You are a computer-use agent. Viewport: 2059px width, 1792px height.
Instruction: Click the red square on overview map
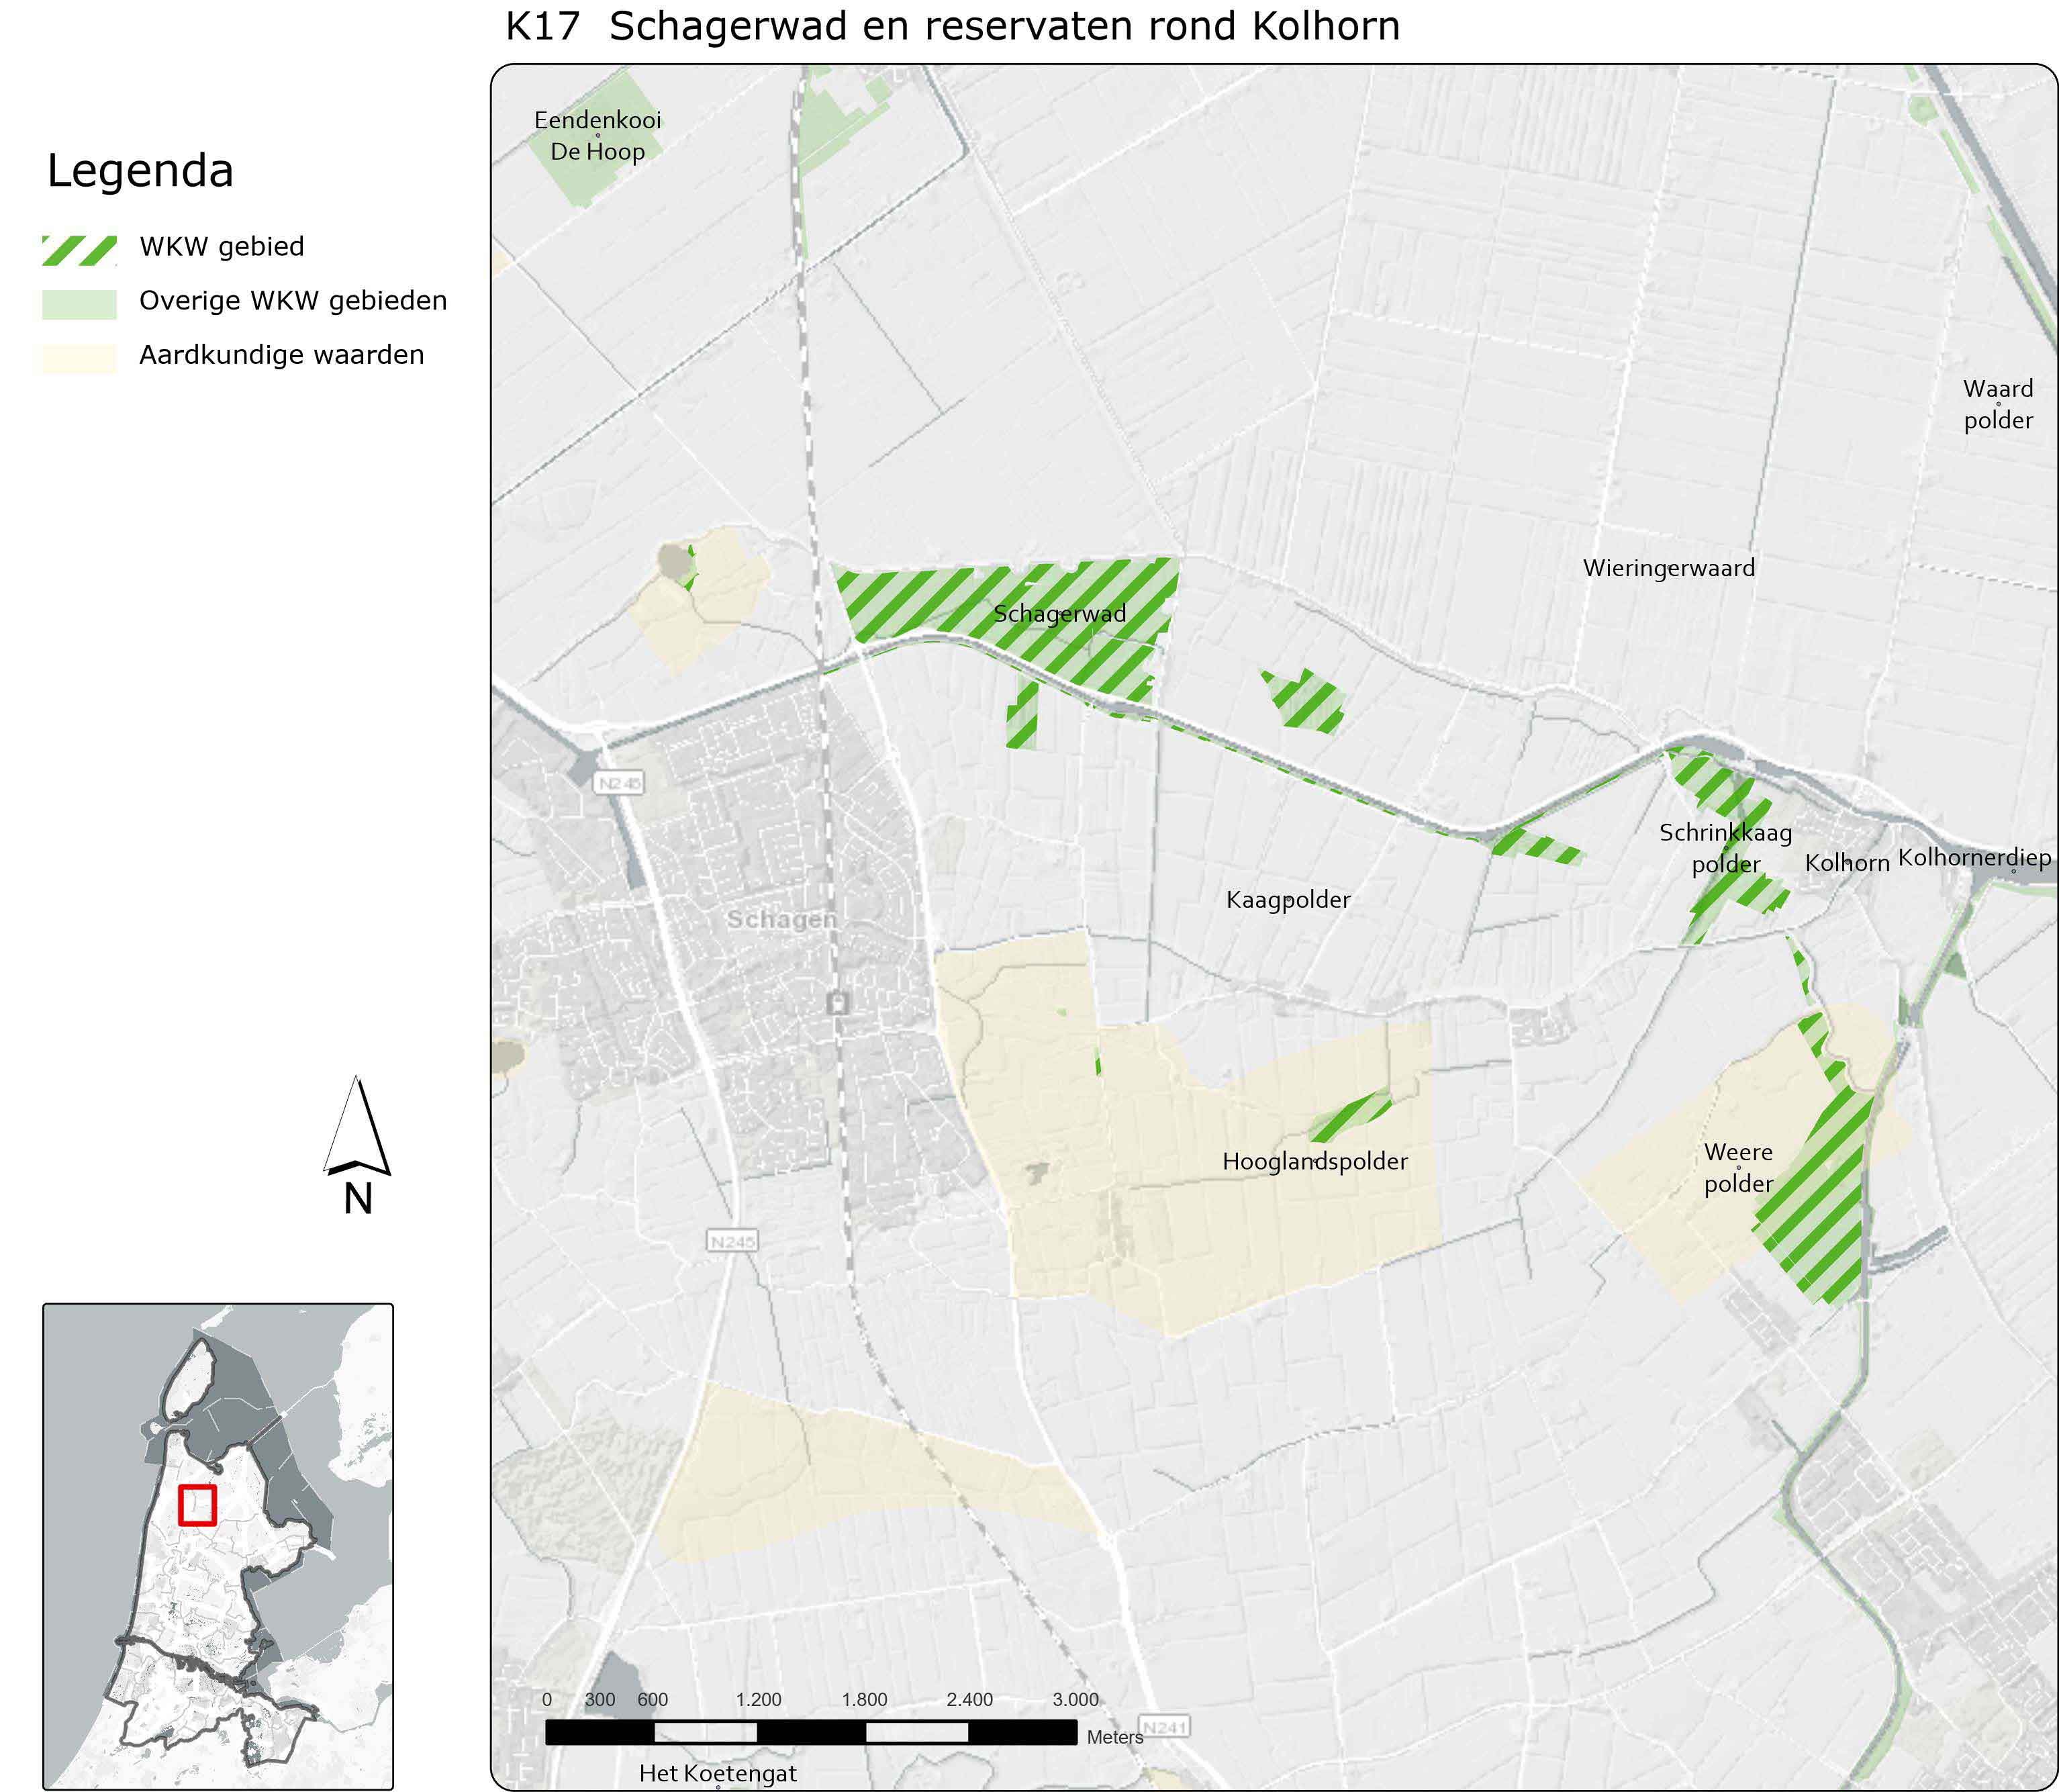point(197,1505)
